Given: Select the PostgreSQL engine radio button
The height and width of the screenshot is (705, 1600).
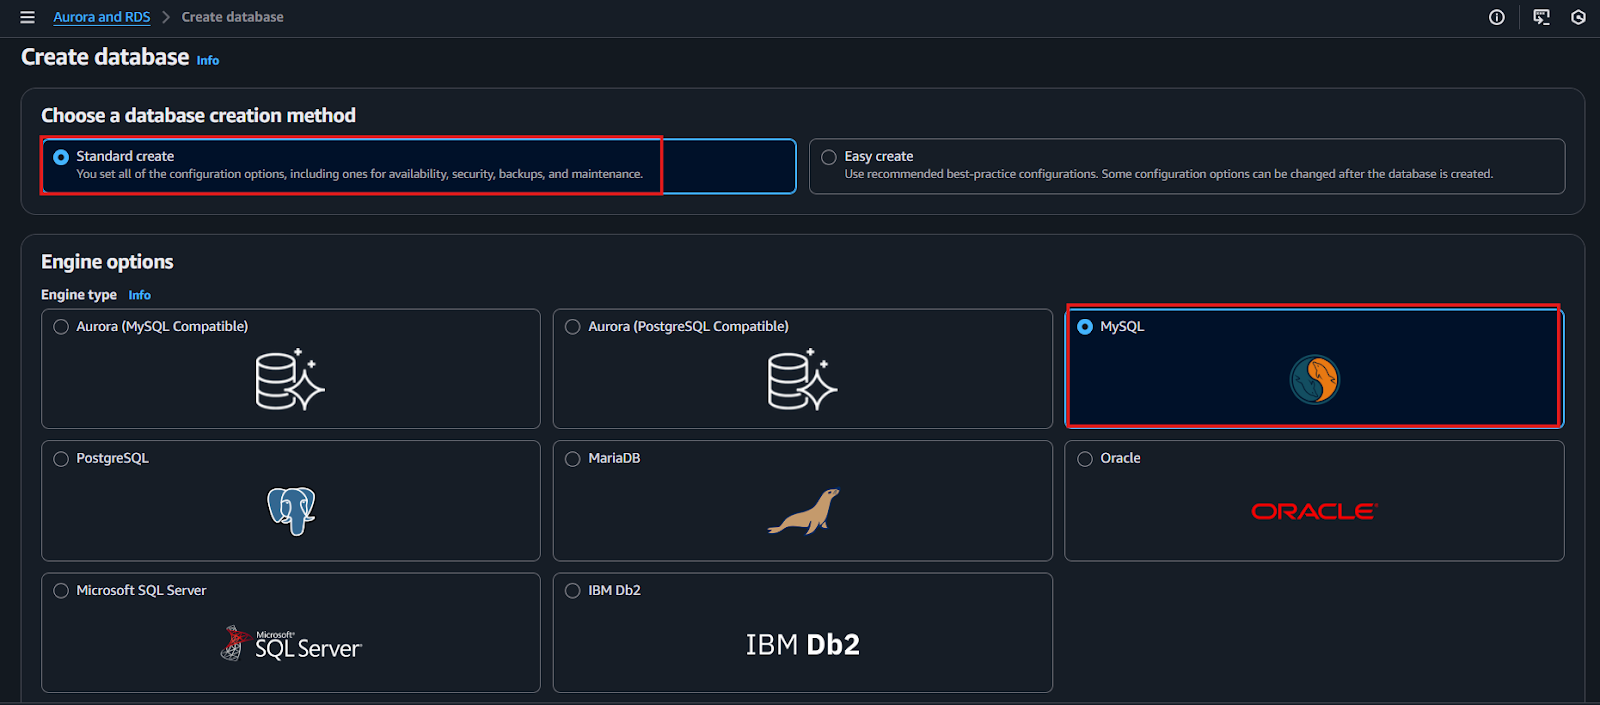Looking at the screenshot, I should pyautogui.click(x=61, y=459).
